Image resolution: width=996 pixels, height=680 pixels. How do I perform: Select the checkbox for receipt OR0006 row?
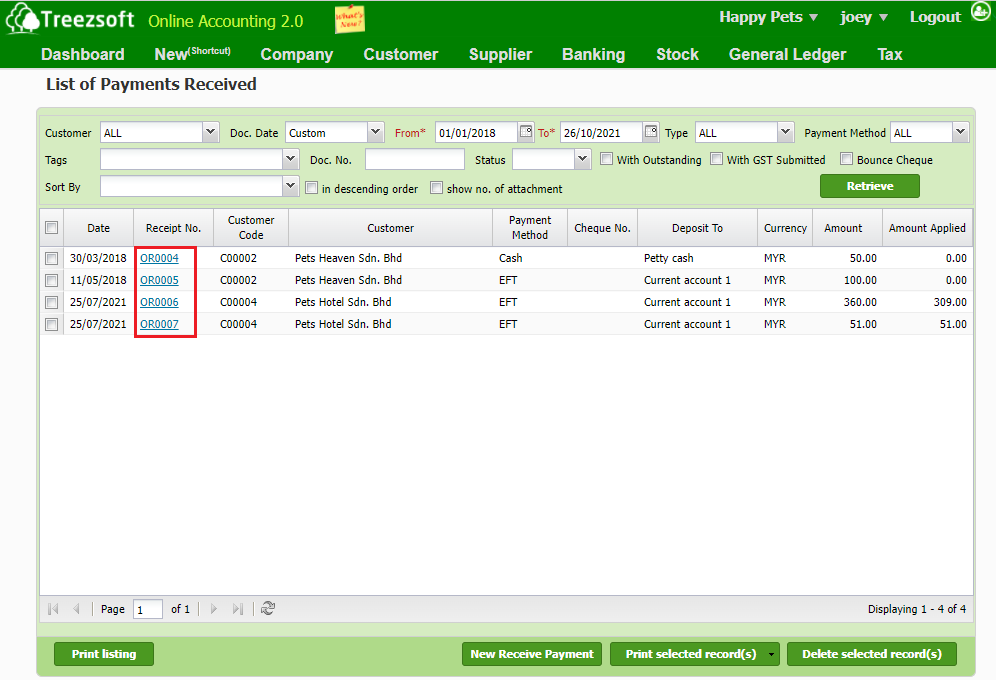52,302
